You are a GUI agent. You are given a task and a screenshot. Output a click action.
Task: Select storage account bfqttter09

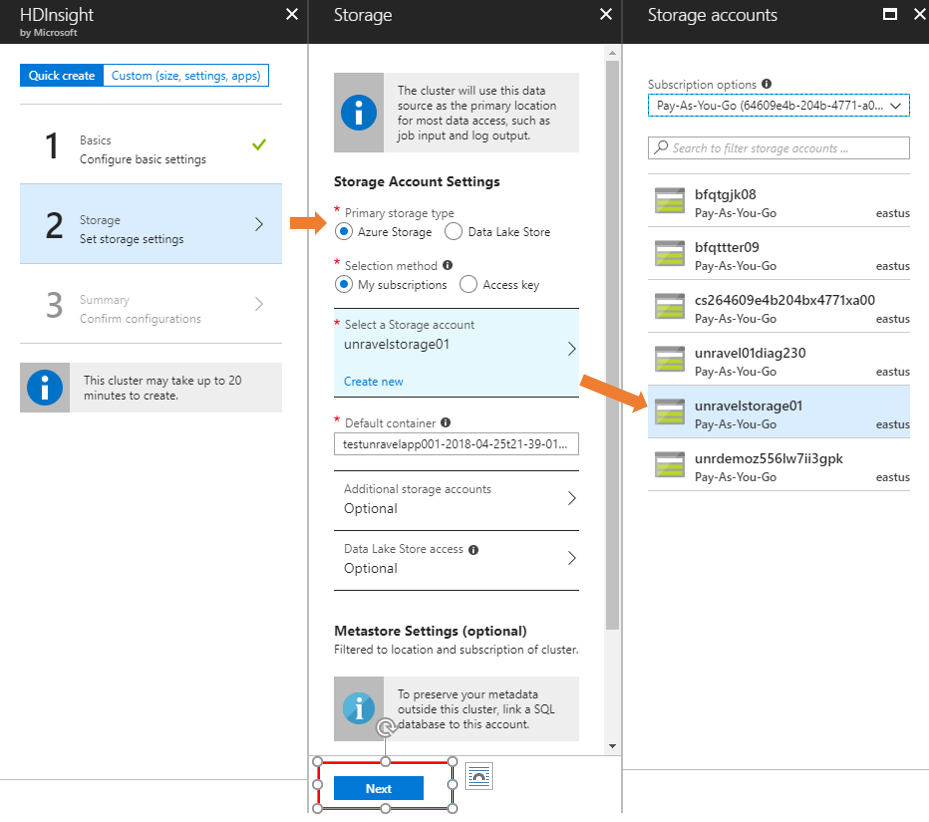coord(779,253)
